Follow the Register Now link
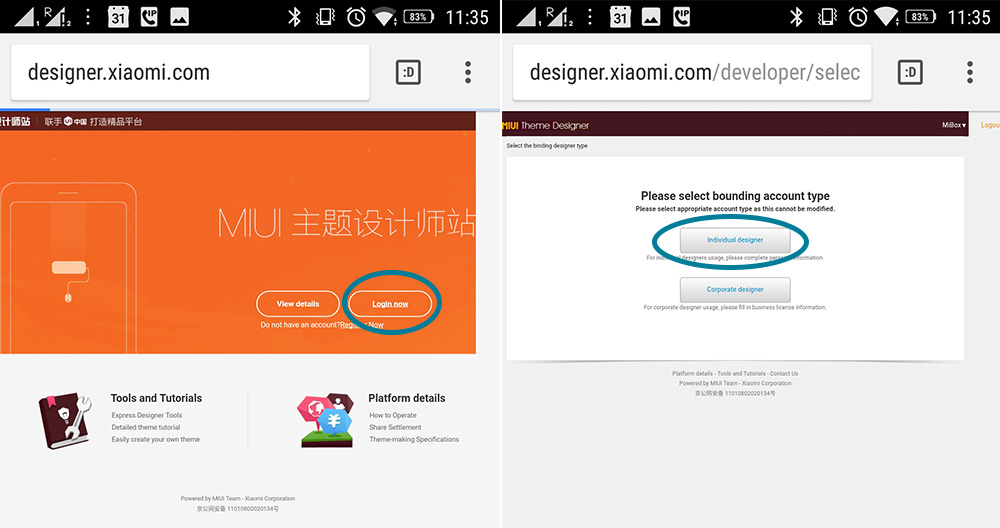 (x=361, y=325)
